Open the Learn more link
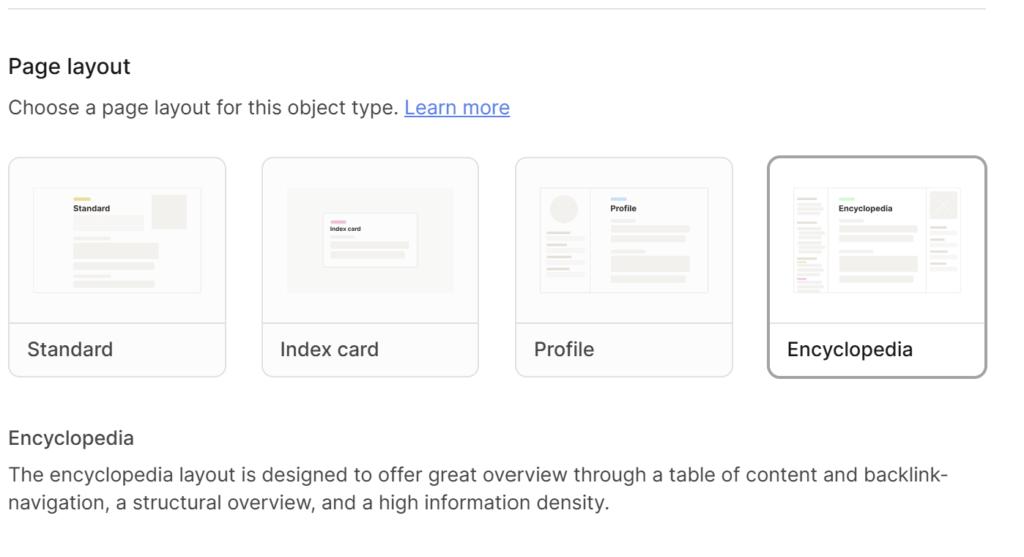The height and width of the screenshot is (557, 1024). pyautogui.click(x=457, y=108)
